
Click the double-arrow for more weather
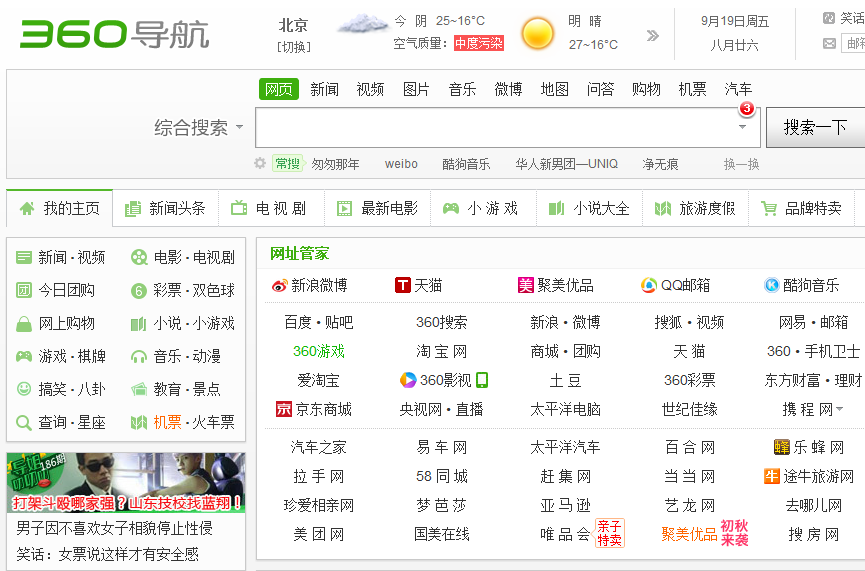coord(653,36)
